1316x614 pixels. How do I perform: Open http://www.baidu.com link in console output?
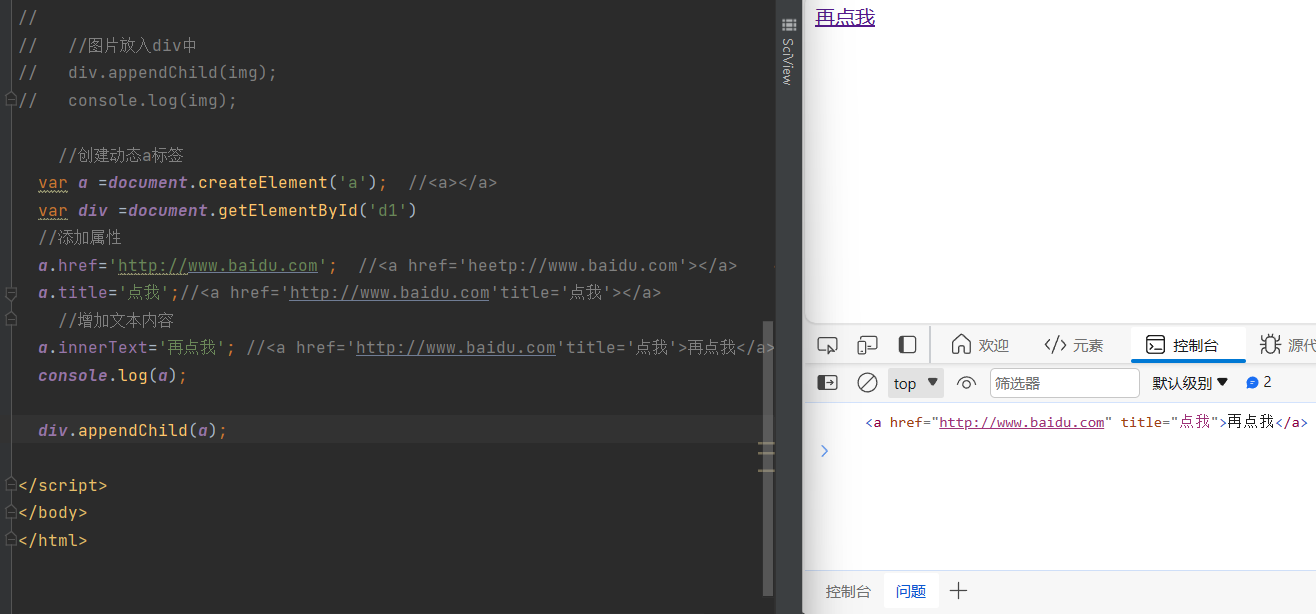tap(1021, 422)
